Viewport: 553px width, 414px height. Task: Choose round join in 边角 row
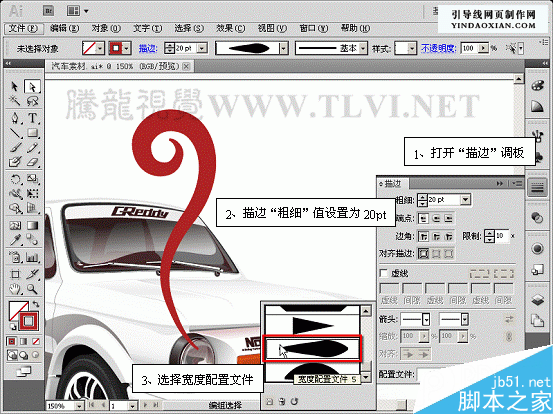pyautogui.click(x=436, y=236)
